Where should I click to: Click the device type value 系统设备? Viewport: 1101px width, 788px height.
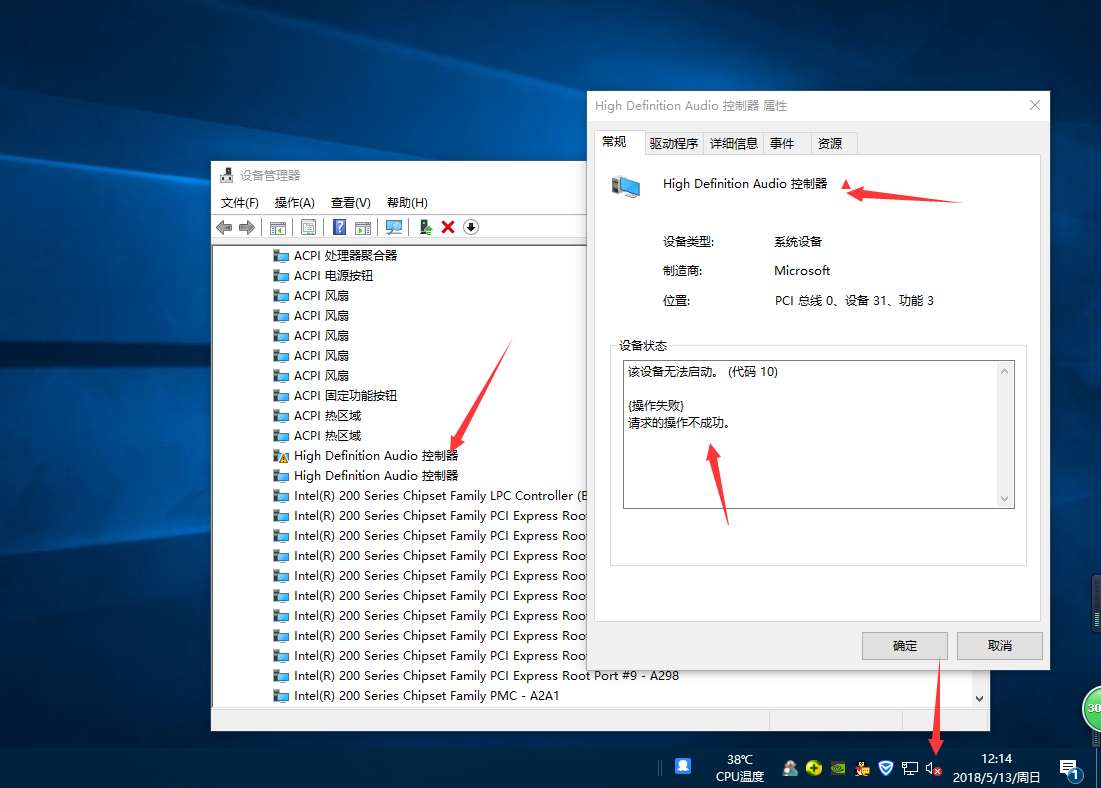coord(798,242)
